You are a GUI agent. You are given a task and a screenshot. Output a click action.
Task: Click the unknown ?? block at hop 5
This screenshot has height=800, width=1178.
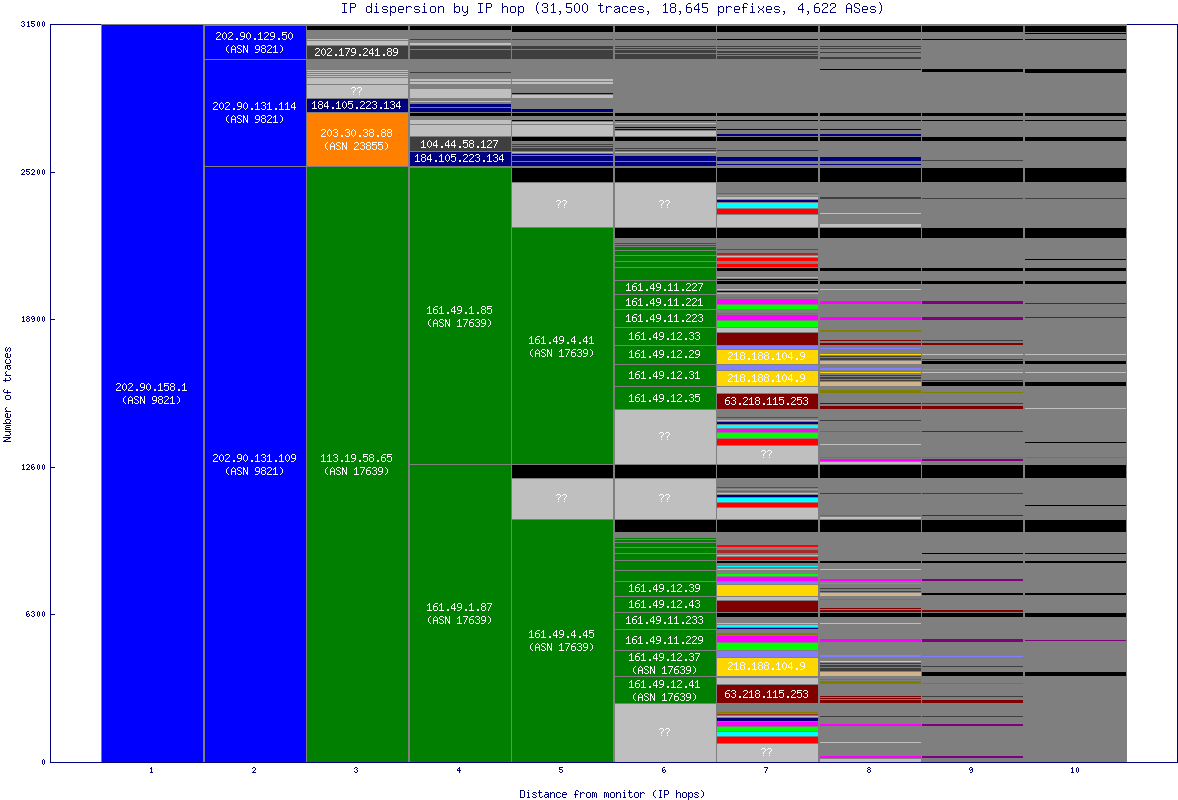click(x=562, y=203)
